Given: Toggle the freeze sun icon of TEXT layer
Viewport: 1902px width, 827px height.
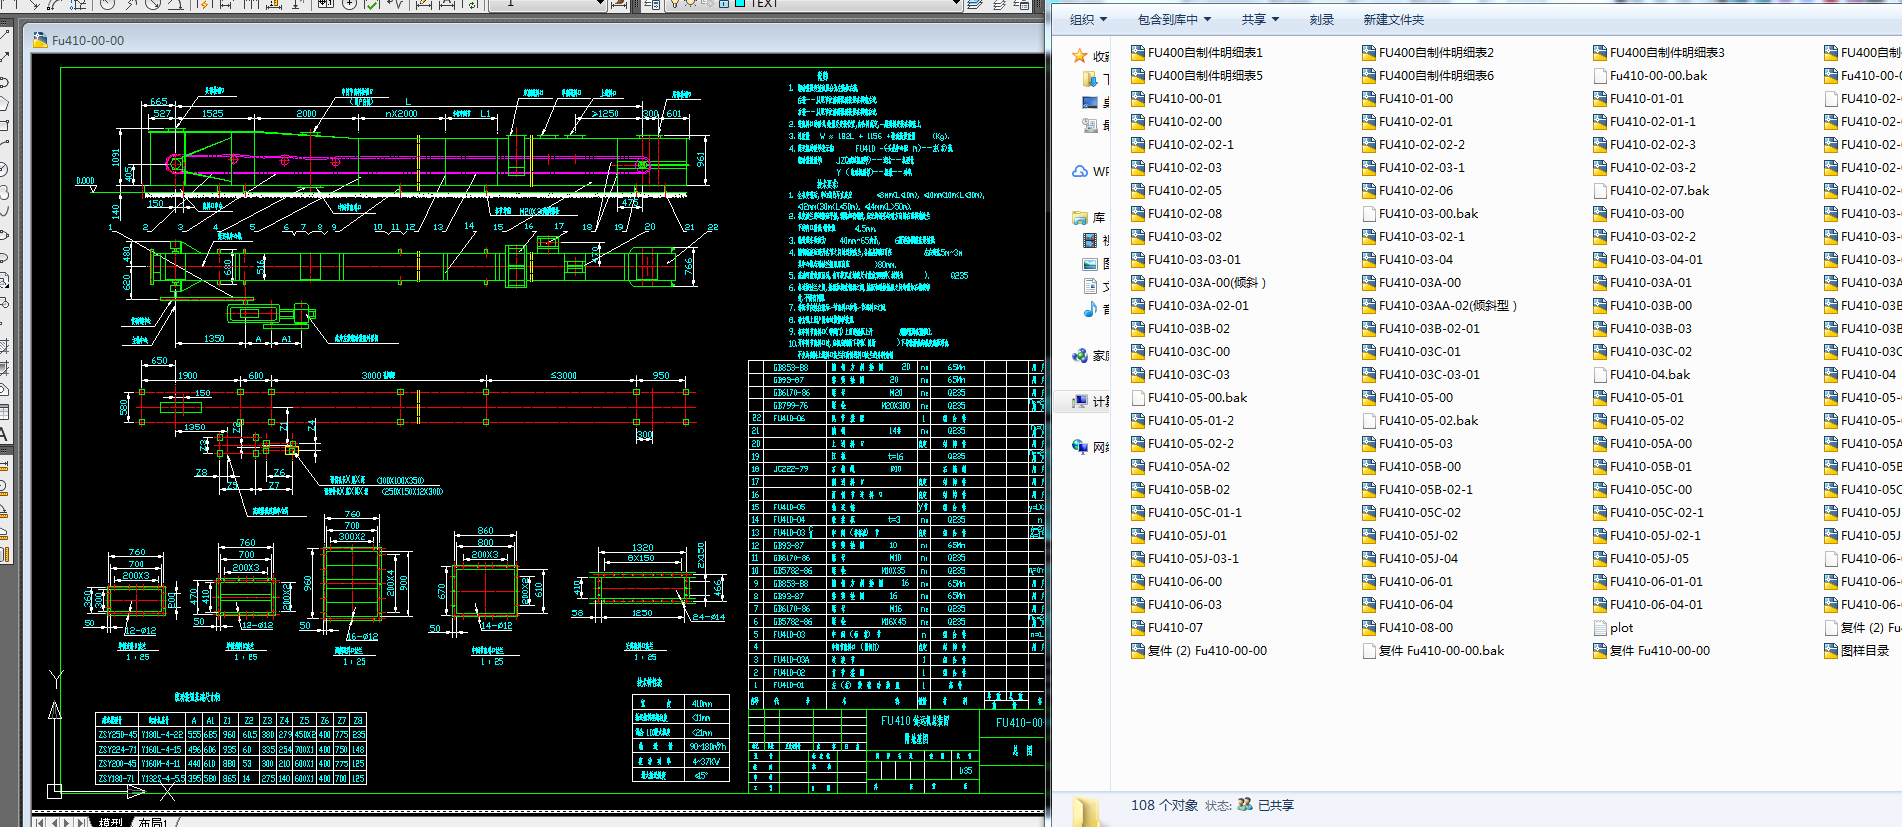Looking at the screenshot, I should [691, 4].
